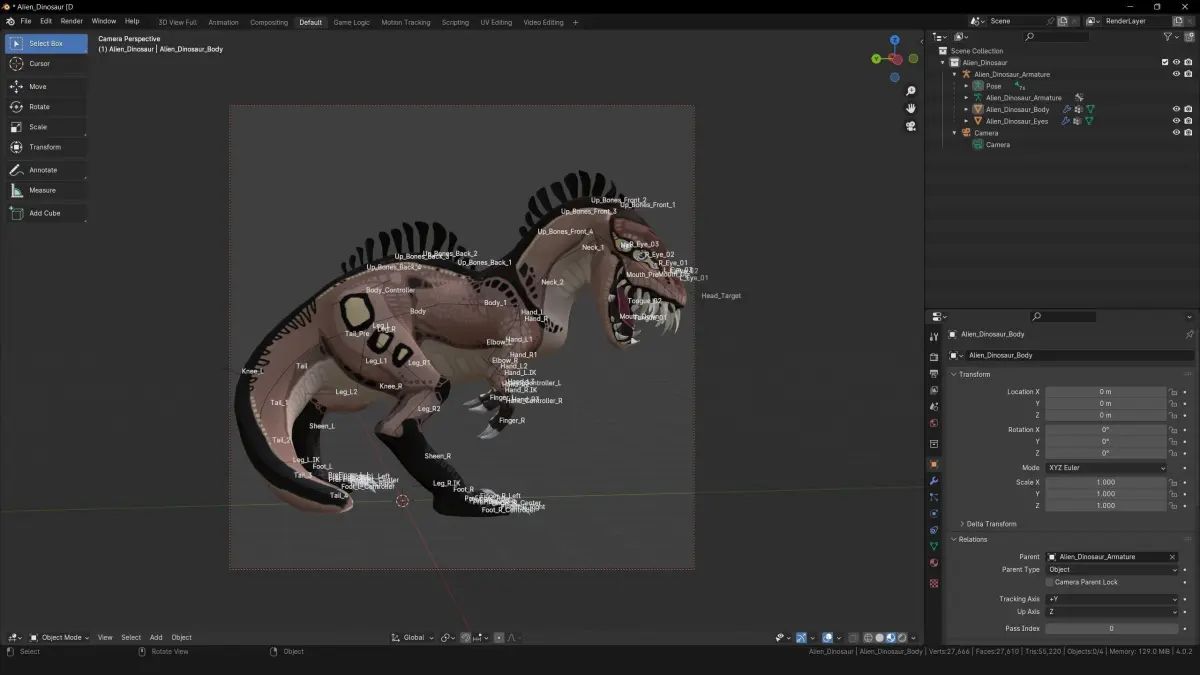
Task: Open the viewport Add menu
Action: pos(156,637)
